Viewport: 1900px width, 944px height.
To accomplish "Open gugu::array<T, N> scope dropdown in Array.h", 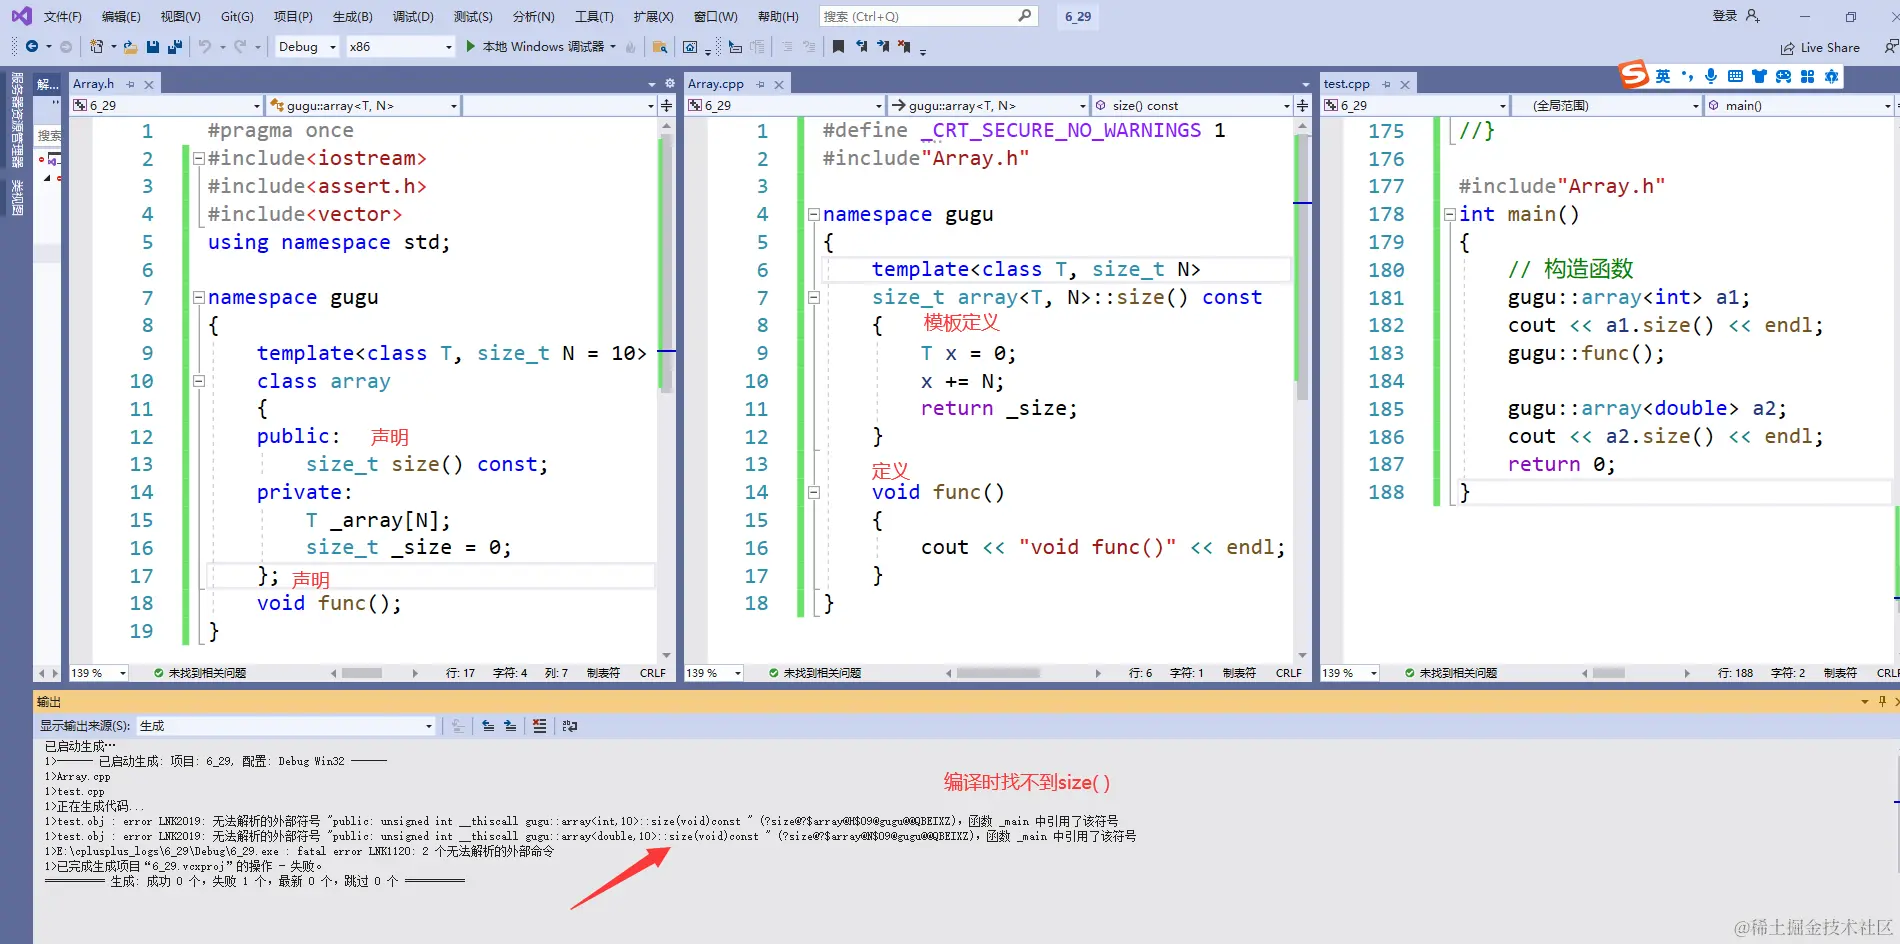I will point(364,105).
